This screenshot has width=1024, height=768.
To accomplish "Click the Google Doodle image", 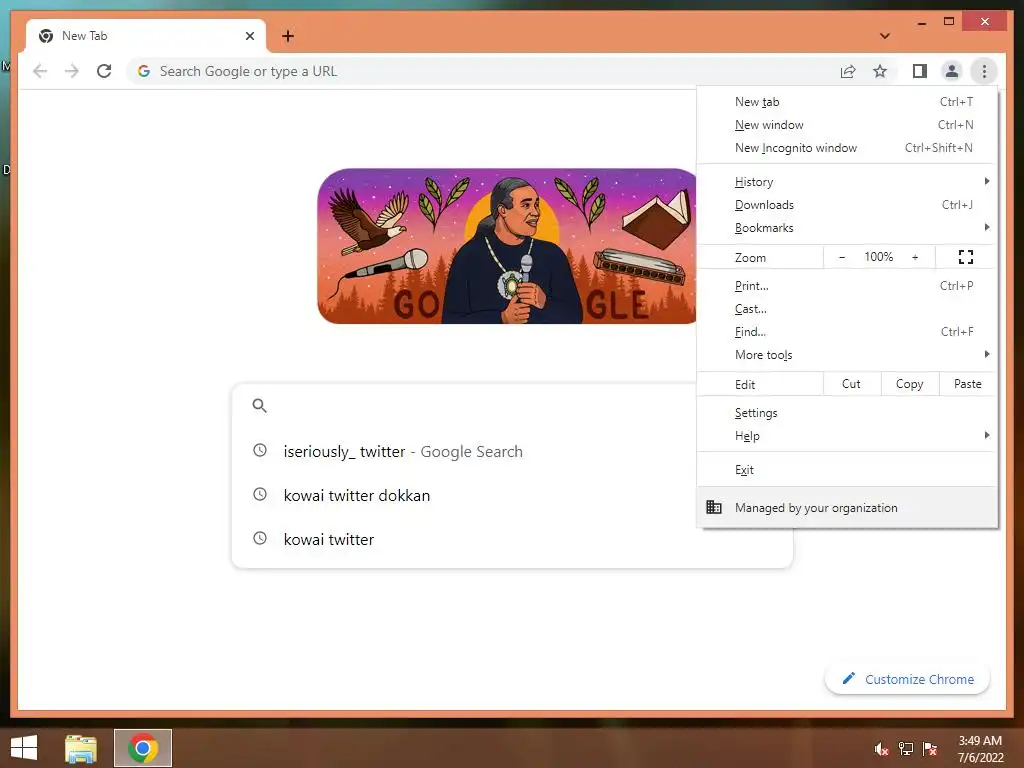I will point(507,246).
